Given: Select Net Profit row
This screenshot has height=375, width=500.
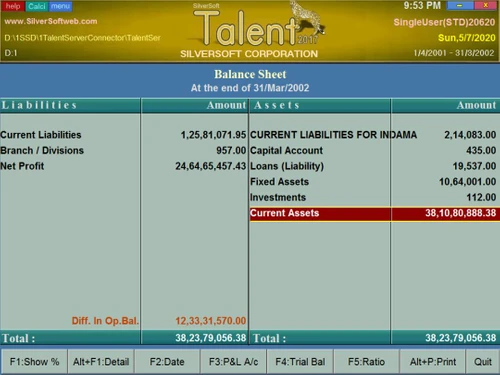Looking at the screenshot, I should (123, 166).
